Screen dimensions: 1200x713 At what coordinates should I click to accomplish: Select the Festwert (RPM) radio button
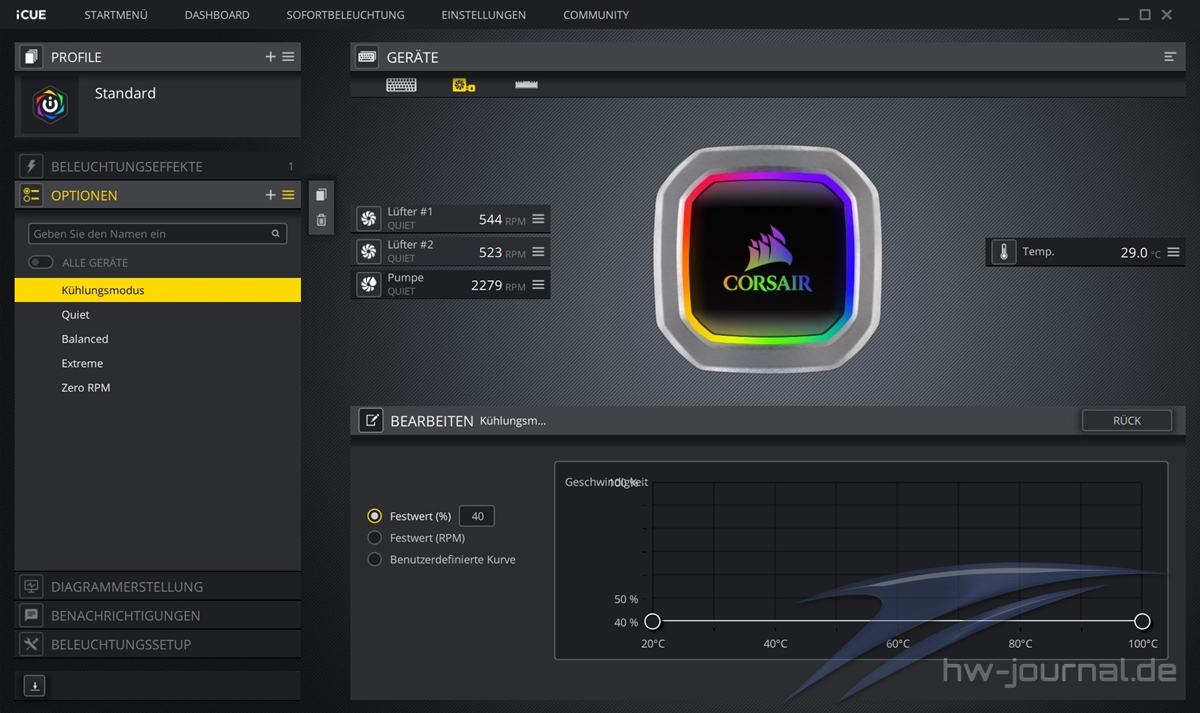click(x=375, y=538)
